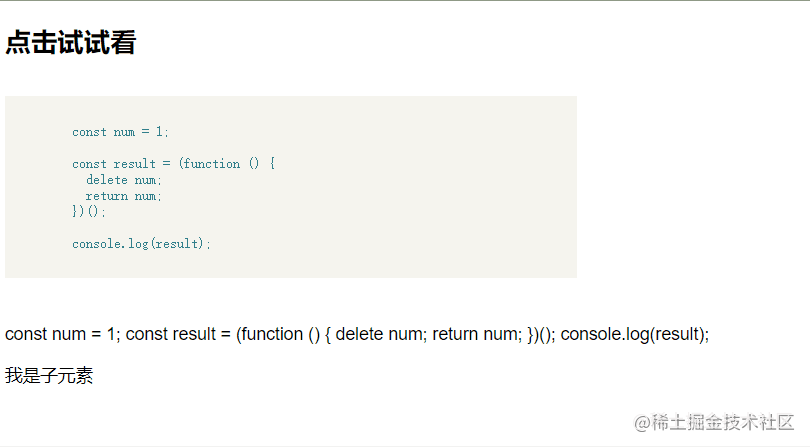Click the empty area right of code block
Screen dimensions: 810x447
[x=692, y=186]
